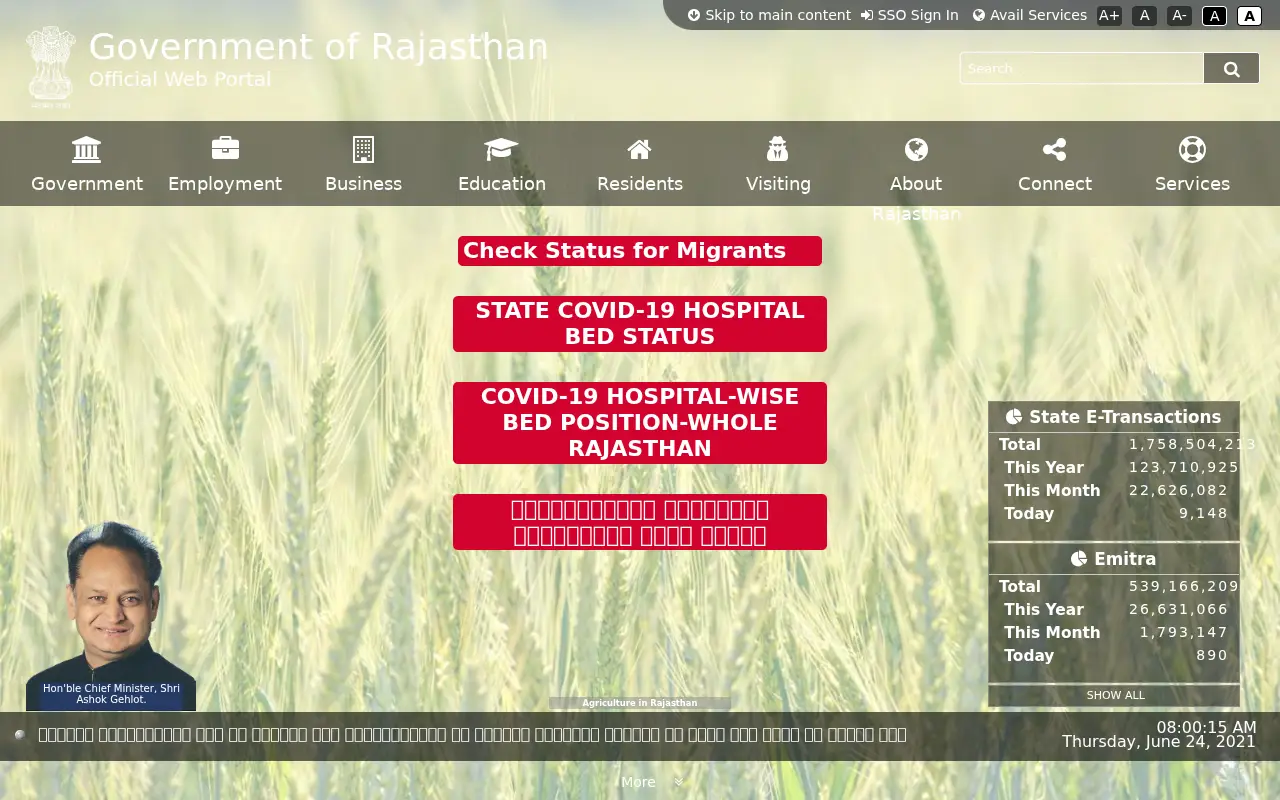
Task: Open the Employment menu label
Action: (225, 184)
